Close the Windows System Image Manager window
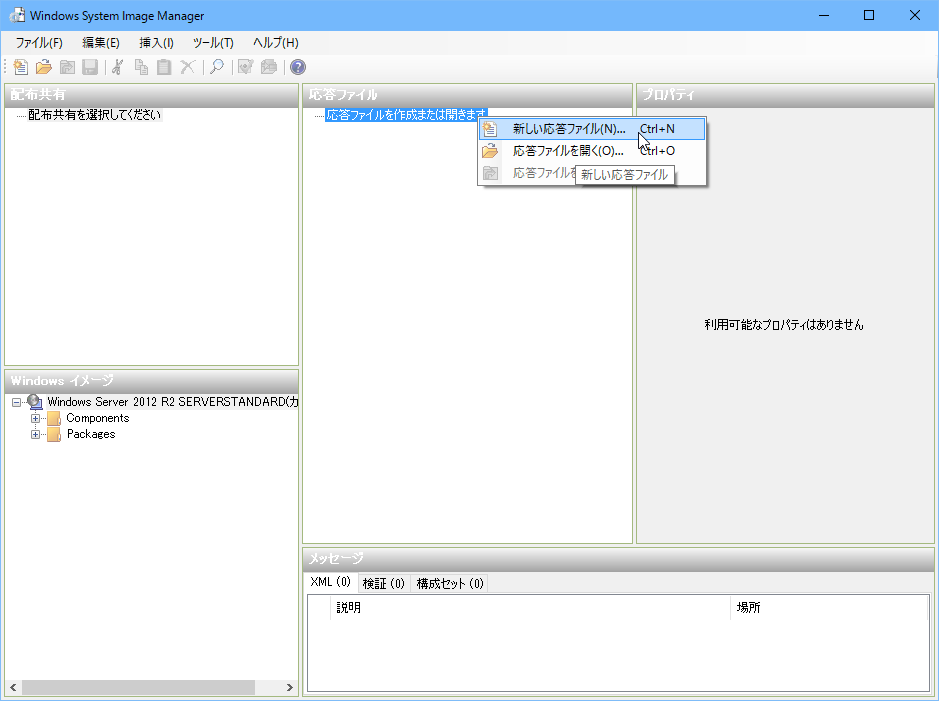Screen dimensions: 939x701 tap(914, 16)
